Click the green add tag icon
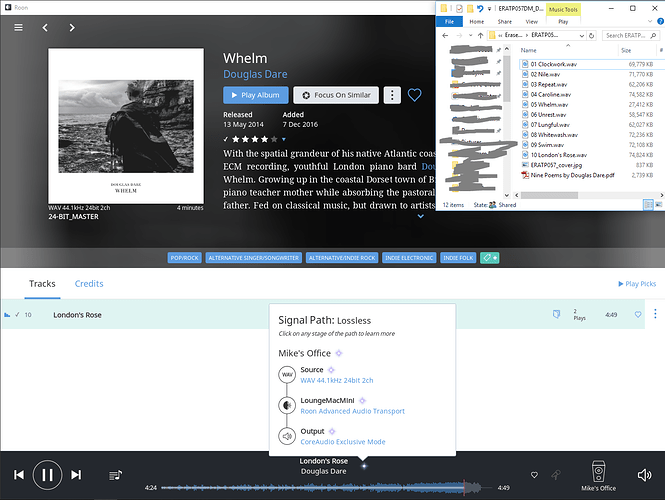Viewport: 665px width, 500px height. tap(490, 258)
